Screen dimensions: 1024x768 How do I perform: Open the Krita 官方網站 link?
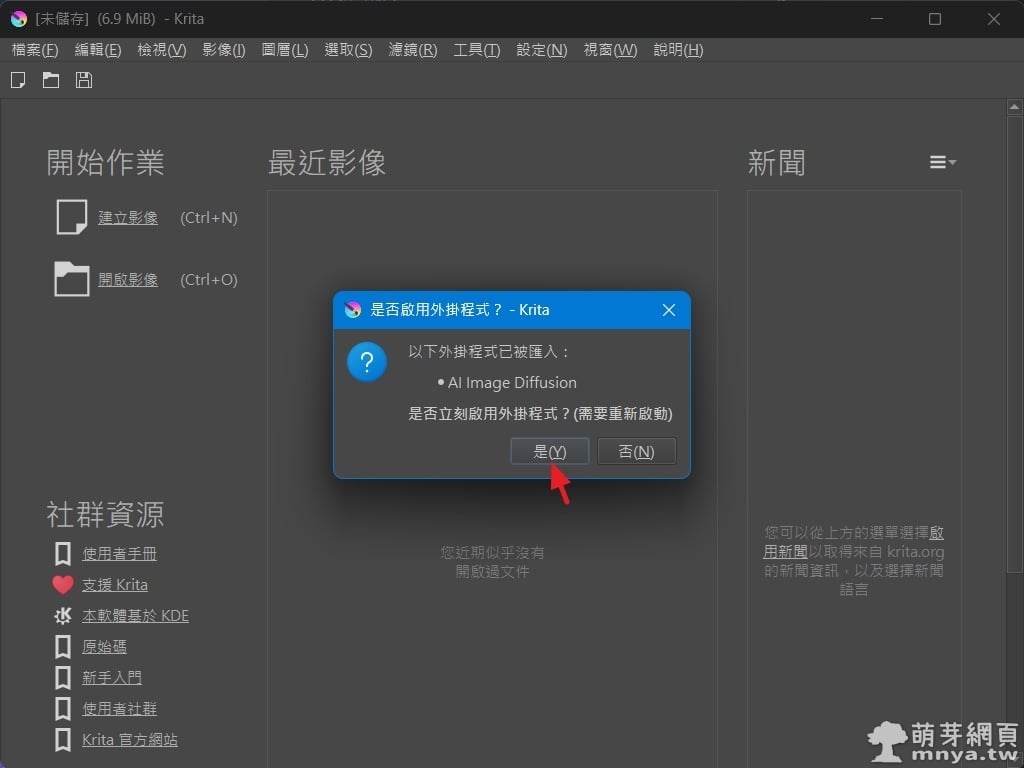[x=130, y=740]
